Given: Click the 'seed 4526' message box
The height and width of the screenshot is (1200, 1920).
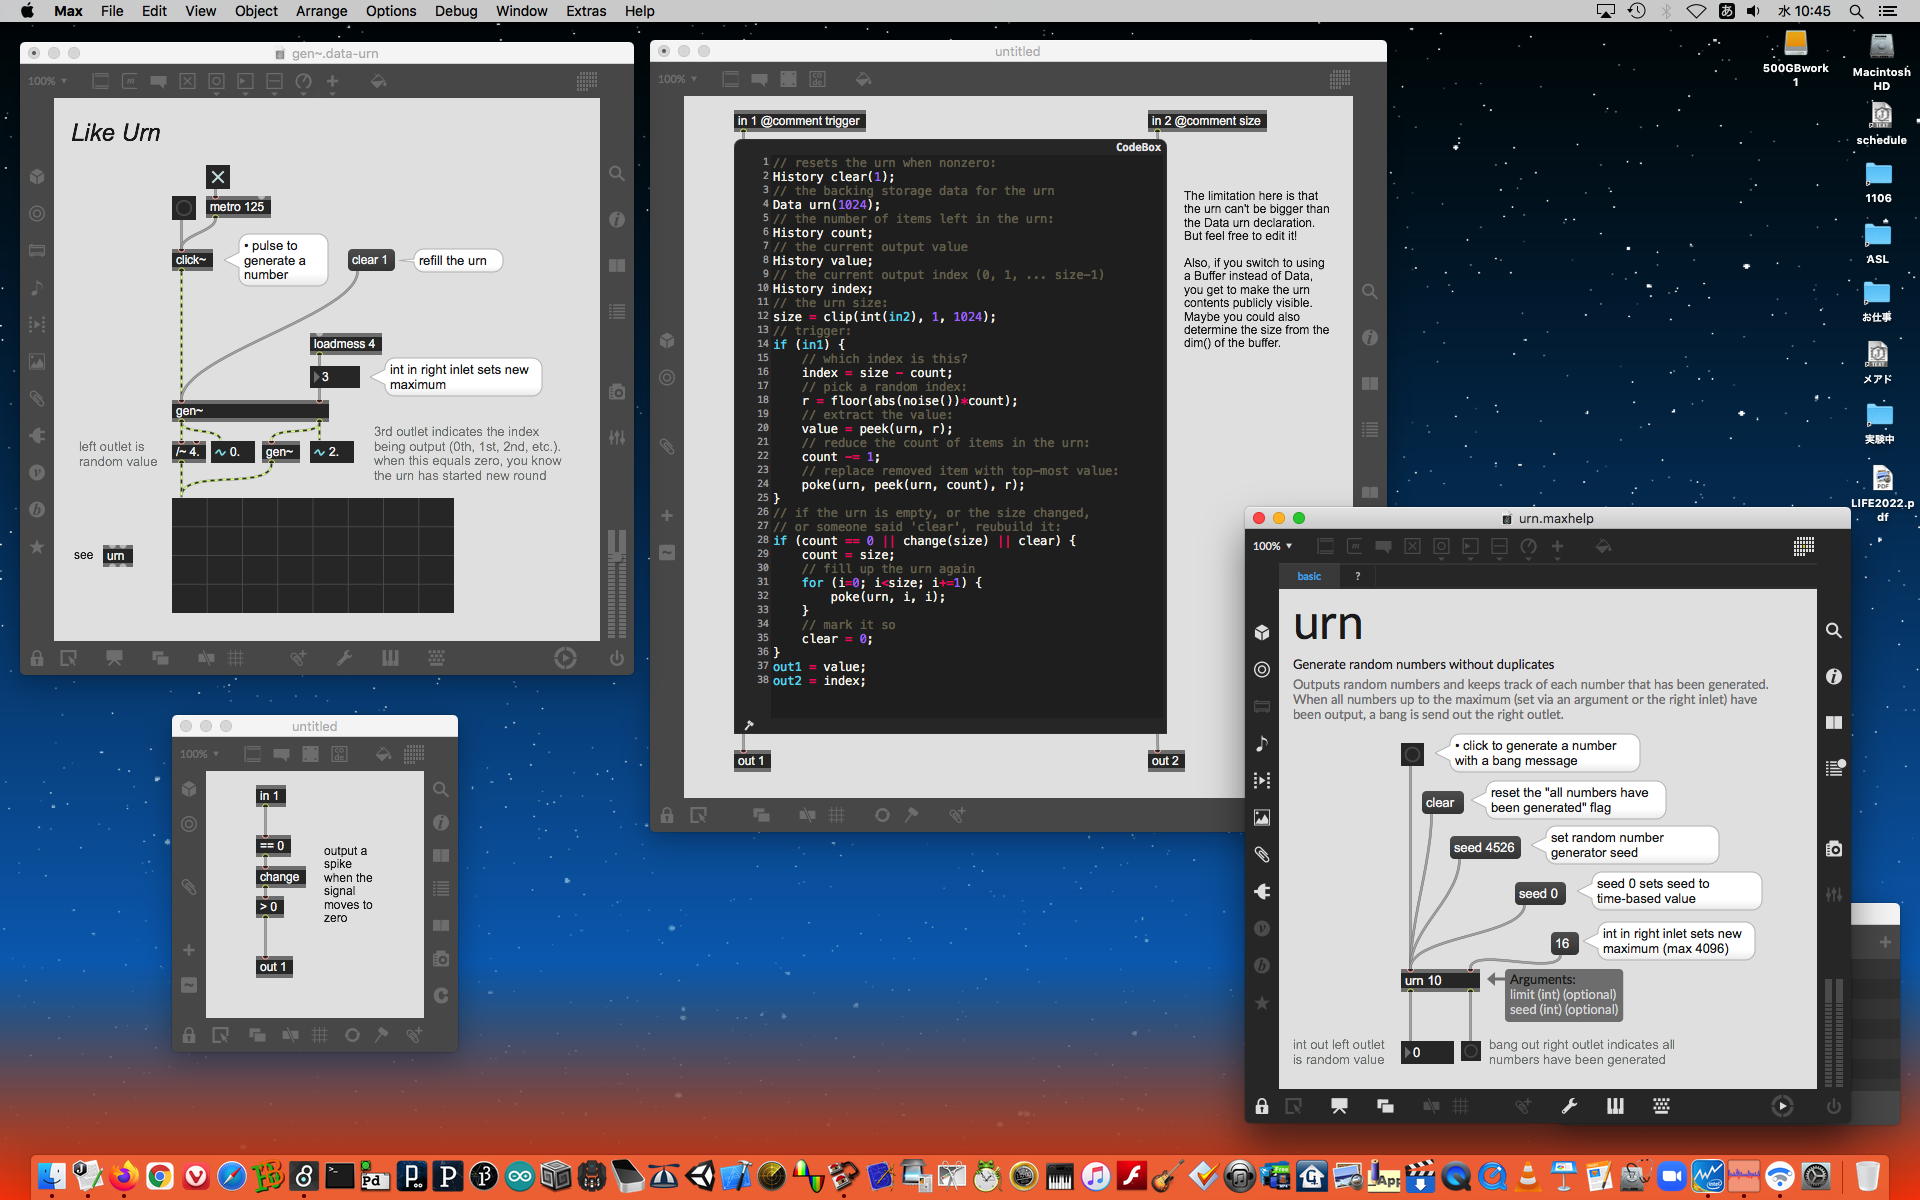Looking at the screenshot, I should (x=1483, y=847).
